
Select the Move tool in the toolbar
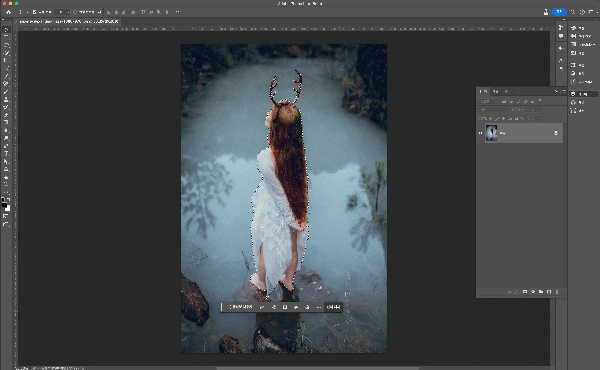tap(6, 29)
